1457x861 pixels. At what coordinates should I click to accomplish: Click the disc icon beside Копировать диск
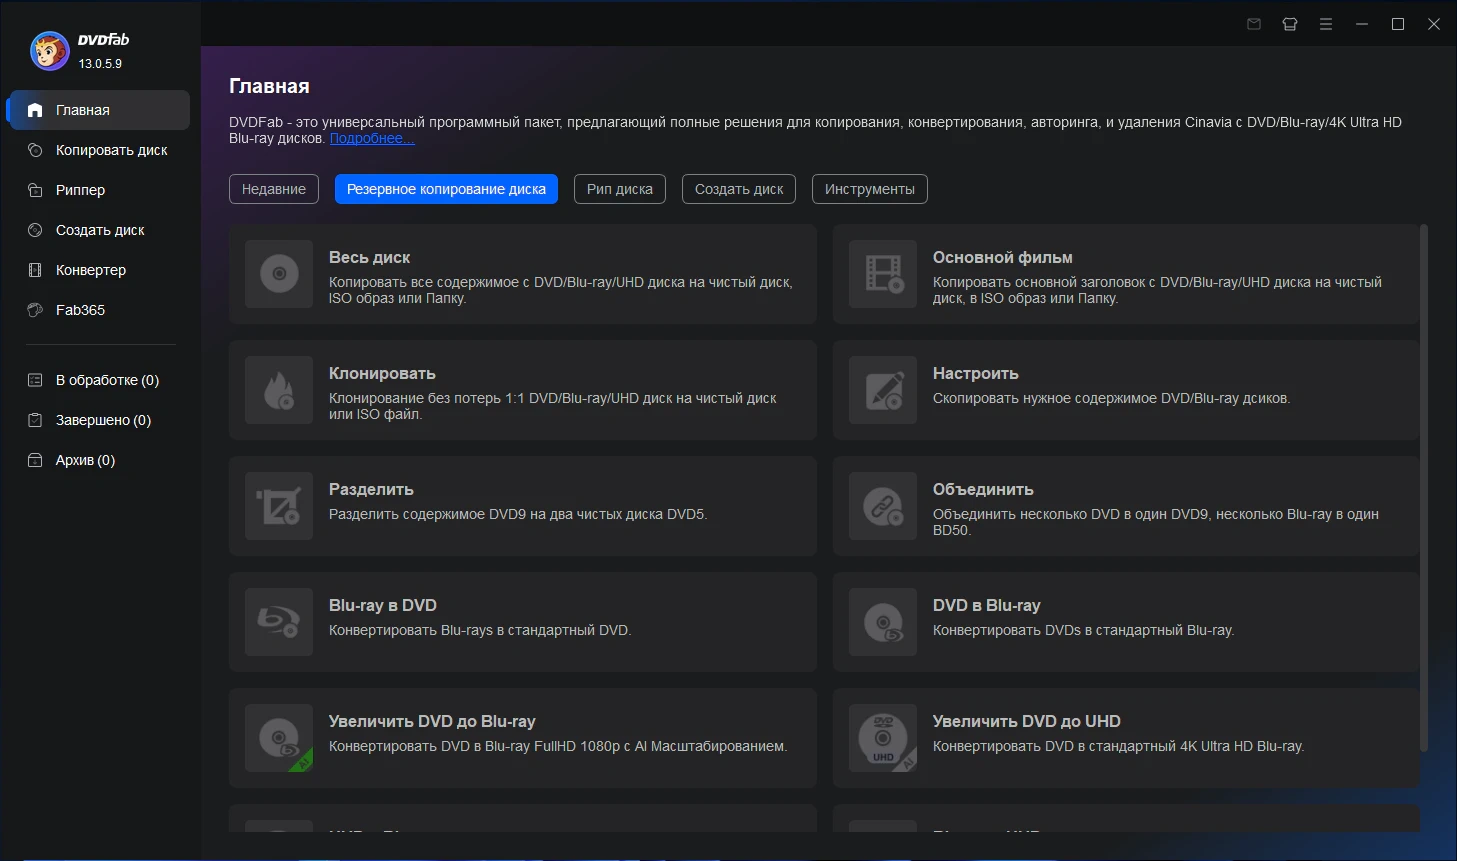(35, 150)
